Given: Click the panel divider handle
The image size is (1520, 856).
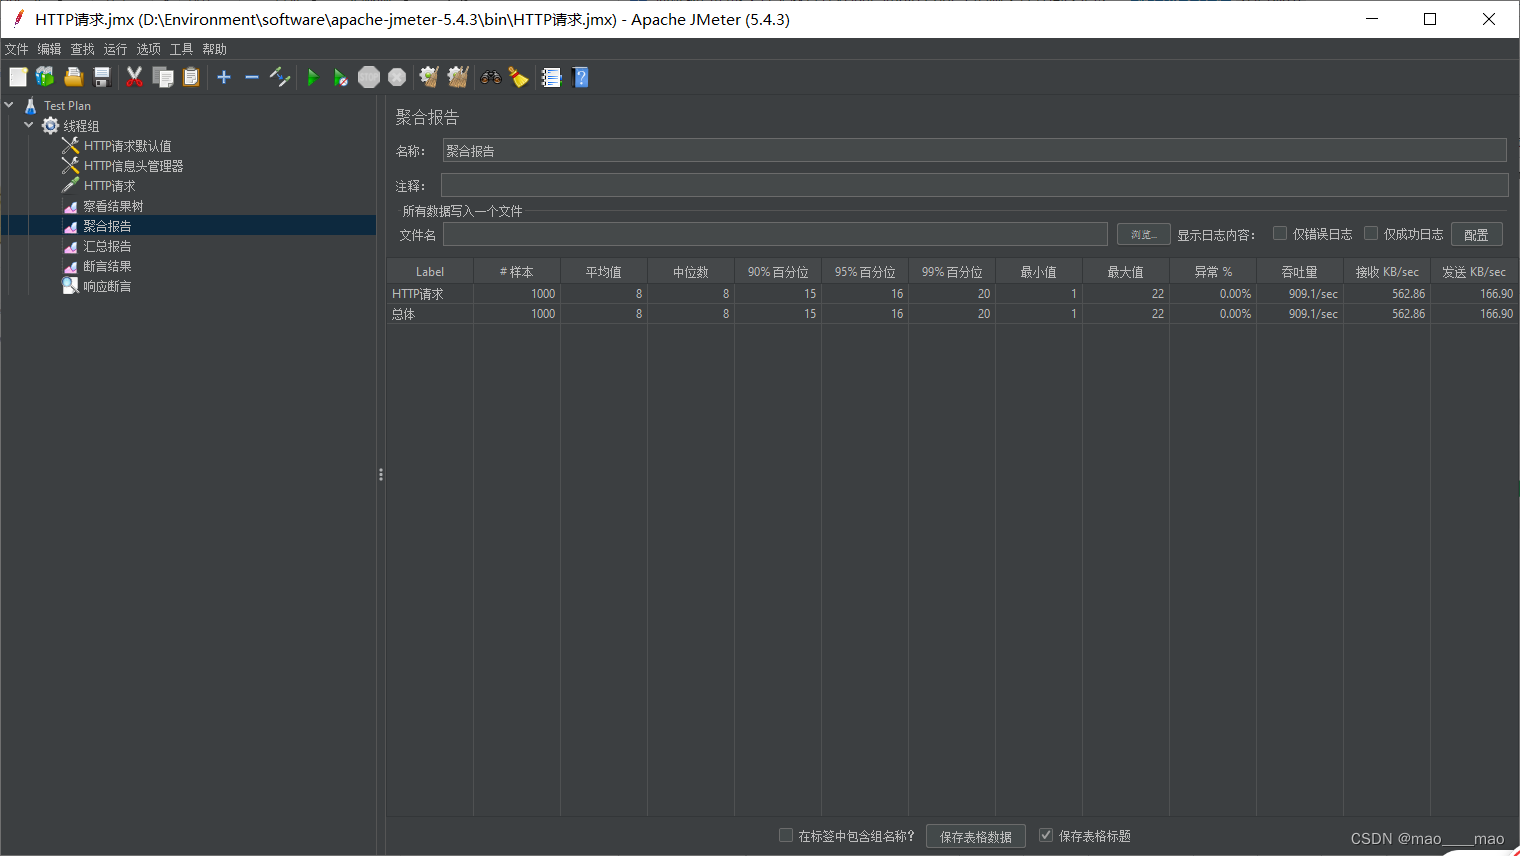Looking at the screenshot, I should click(x=381, y=475).
